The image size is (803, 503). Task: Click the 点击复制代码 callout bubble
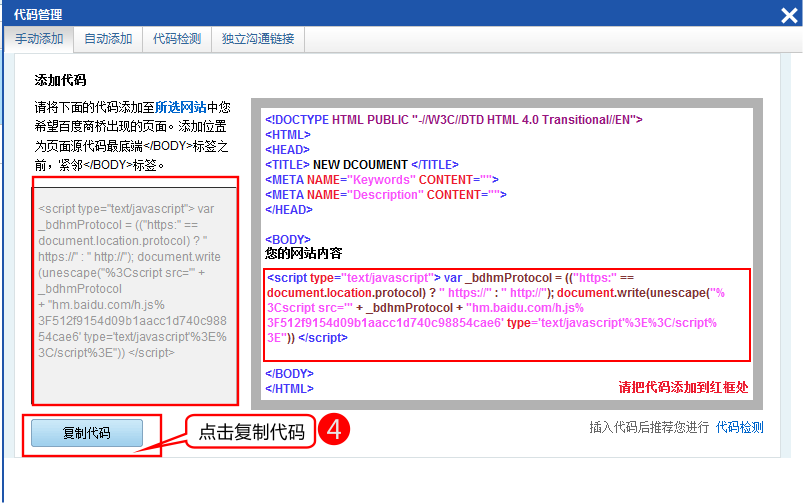(250, 432)
